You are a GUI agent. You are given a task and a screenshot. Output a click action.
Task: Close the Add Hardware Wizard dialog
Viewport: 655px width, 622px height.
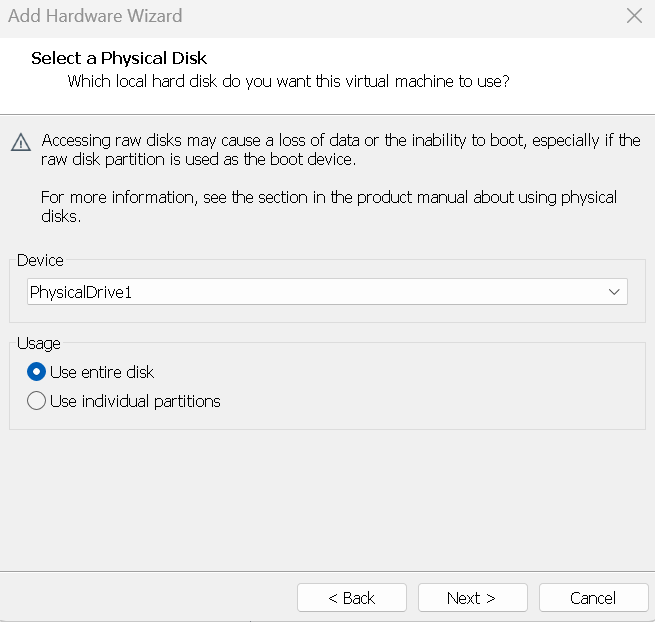pyautogui.click(x=633, y=17)
